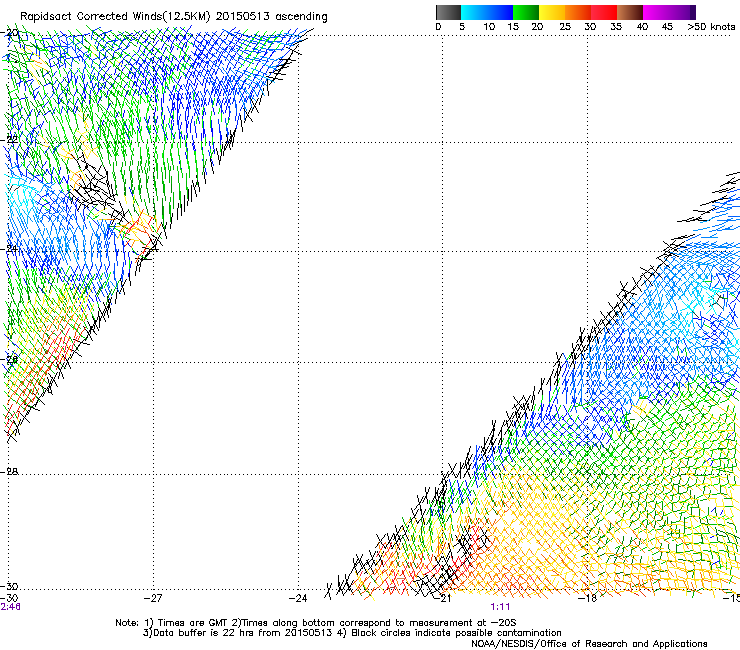Pick the orange 25-30 knots legend color
The height and width of the screenshot is (650, 740).
click(578, 12)
